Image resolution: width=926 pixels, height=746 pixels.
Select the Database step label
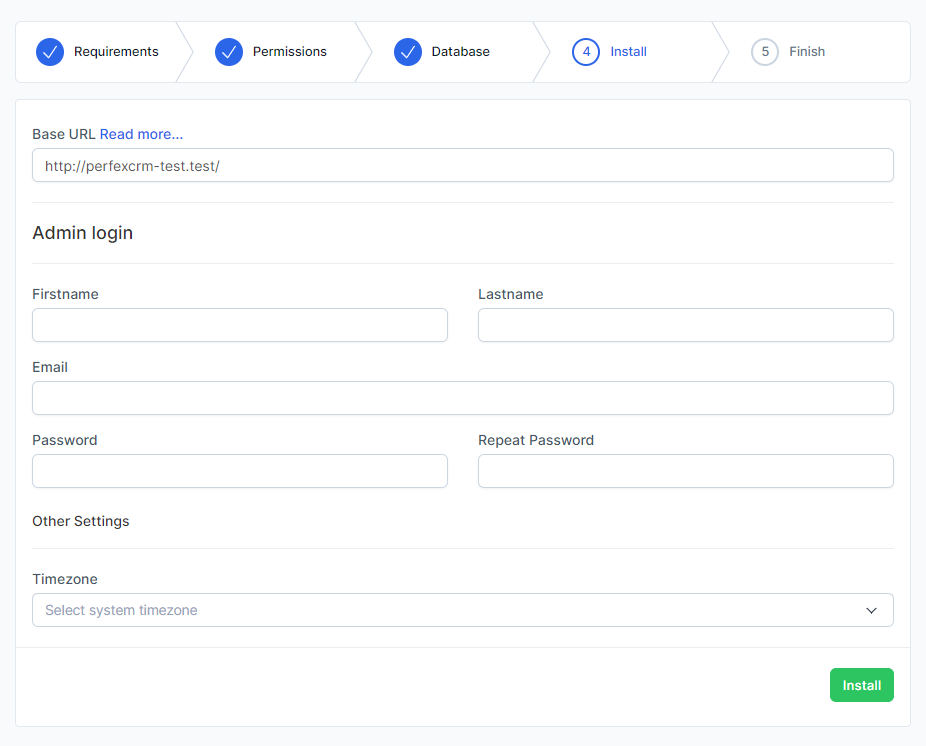pyautogui.click(x=460, y=52)
